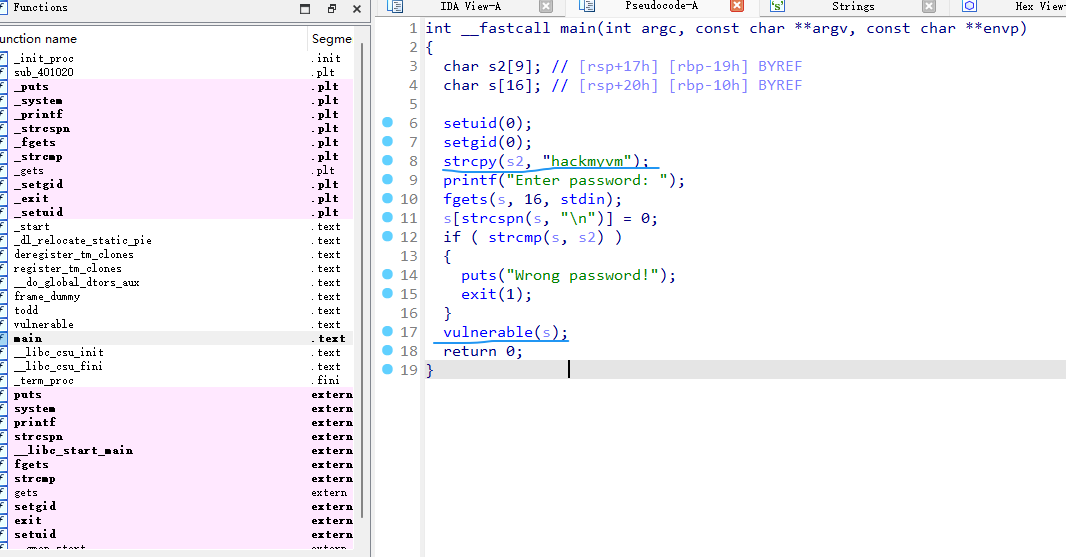Select the frame_dummy function
This screenshot has width=1066, height=557.
tap(177, 297)
